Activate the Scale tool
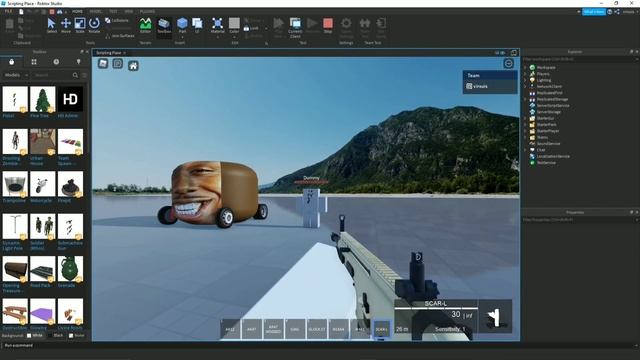Image resolution: width=640 pixels, height=360 pixels. click(80, 25)
